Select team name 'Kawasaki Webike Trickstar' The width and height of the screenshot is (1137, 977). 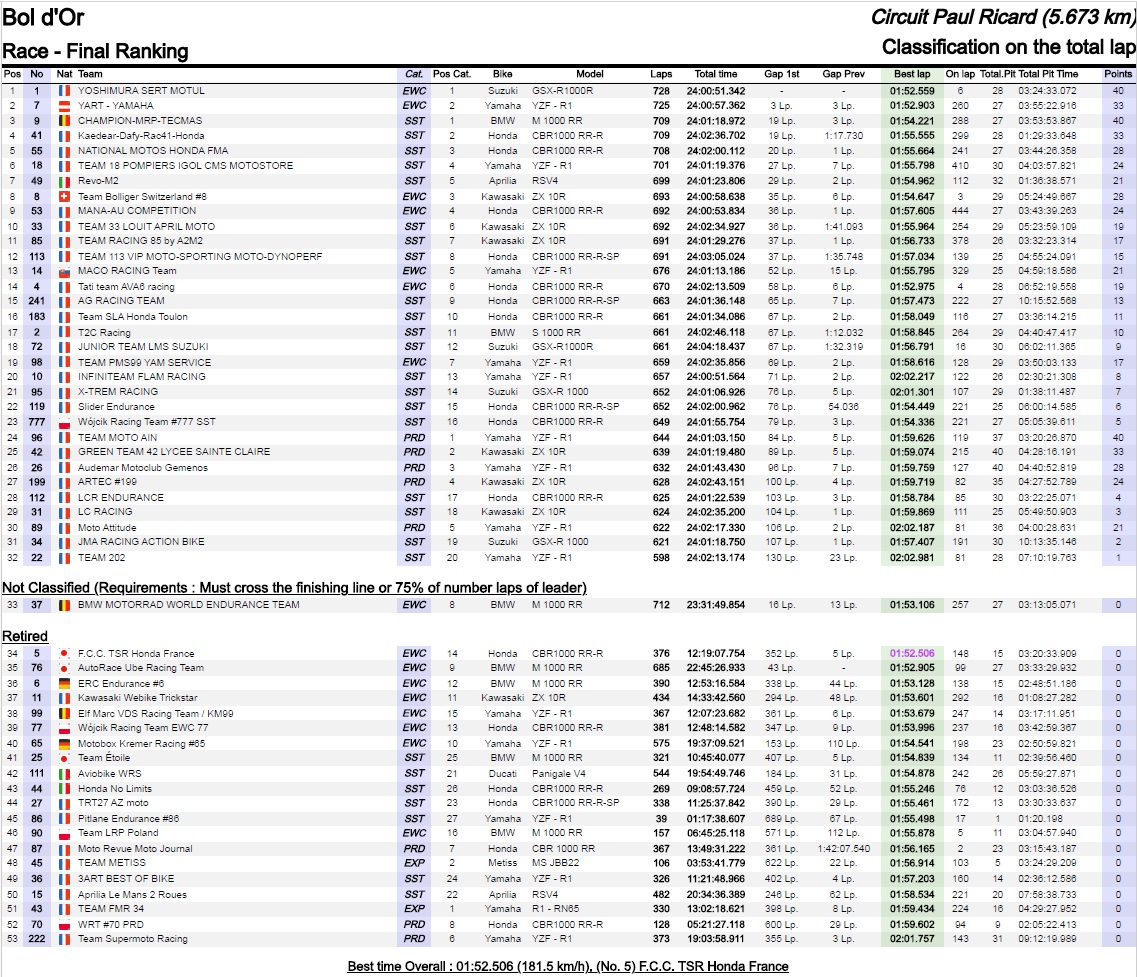pyautogui.click(x=138, y=698)
